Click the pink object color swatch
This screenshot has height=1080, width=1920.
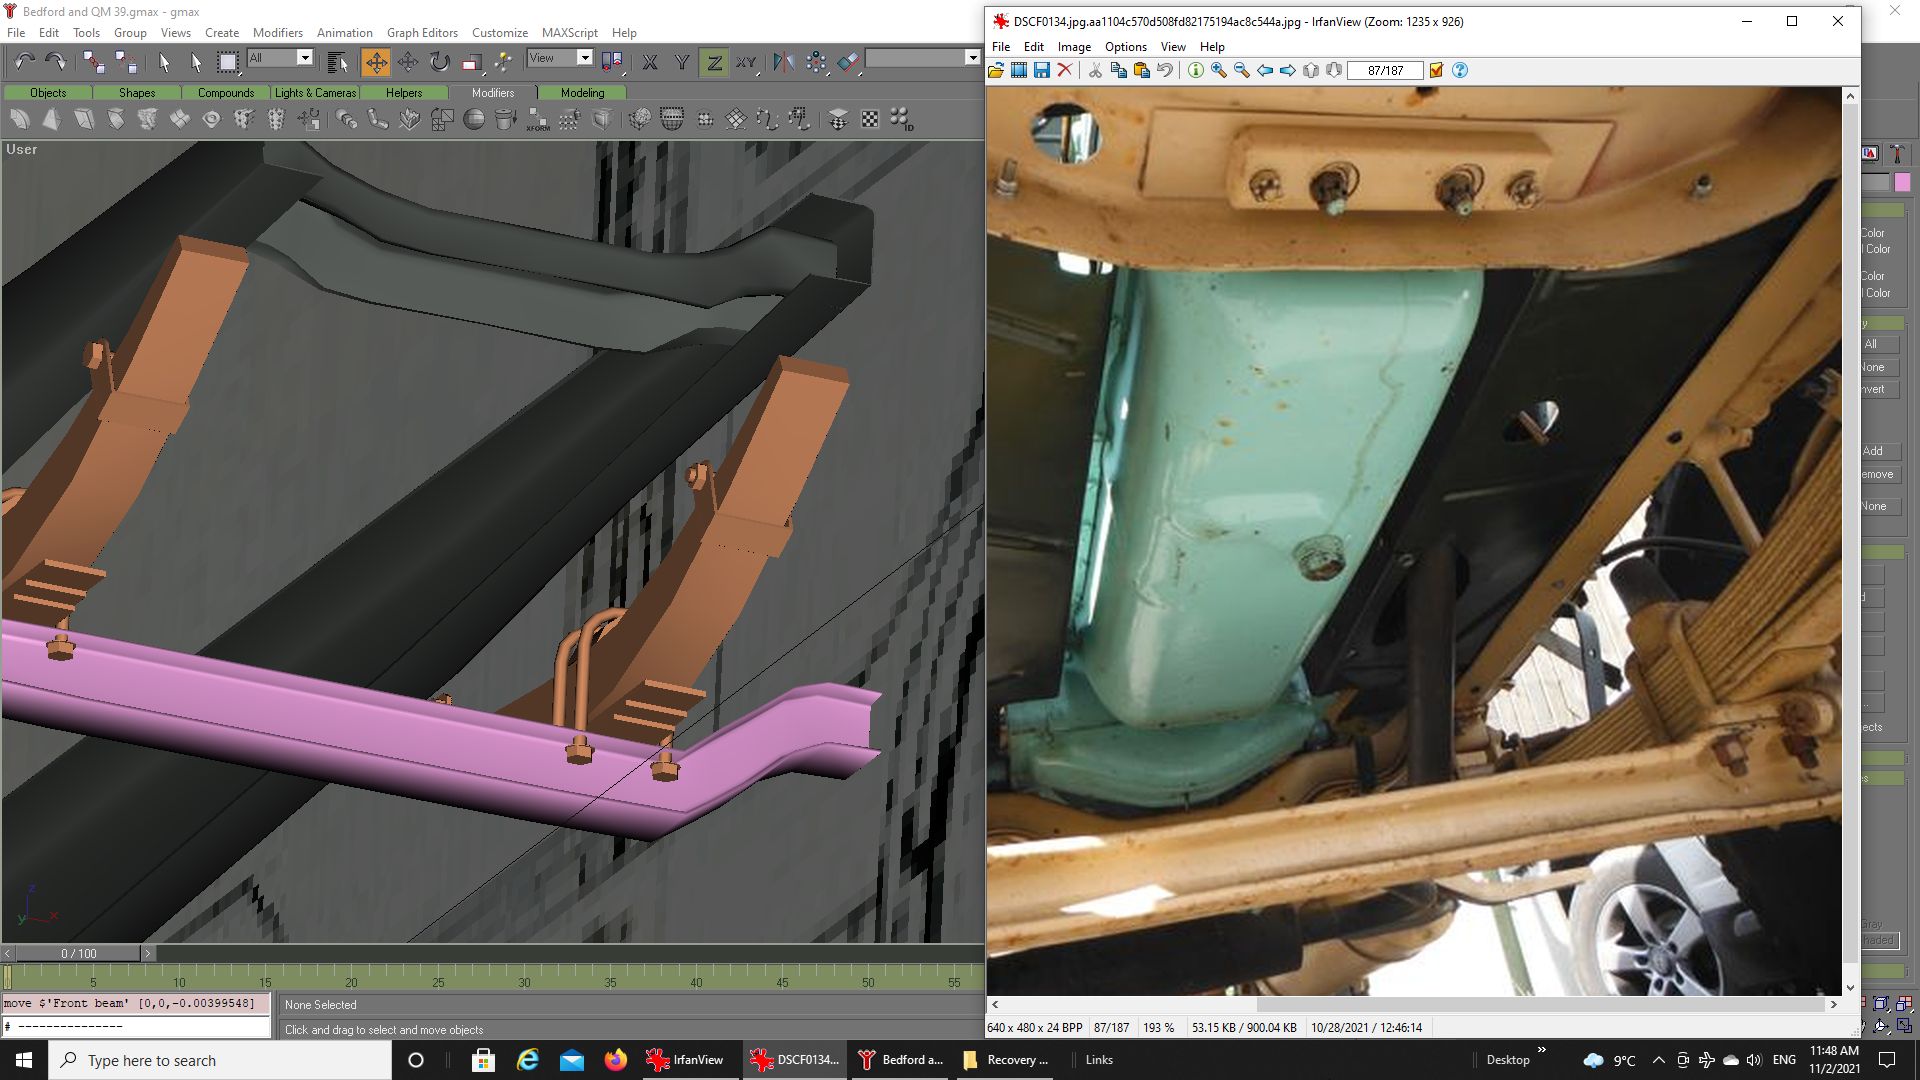point(1902,182)
